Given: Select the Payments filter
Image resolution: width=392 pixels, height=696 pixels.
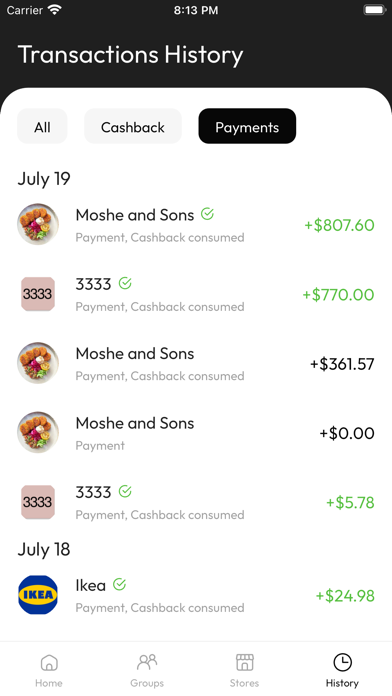Looking at the screenshot, I should tap(247, 127).
